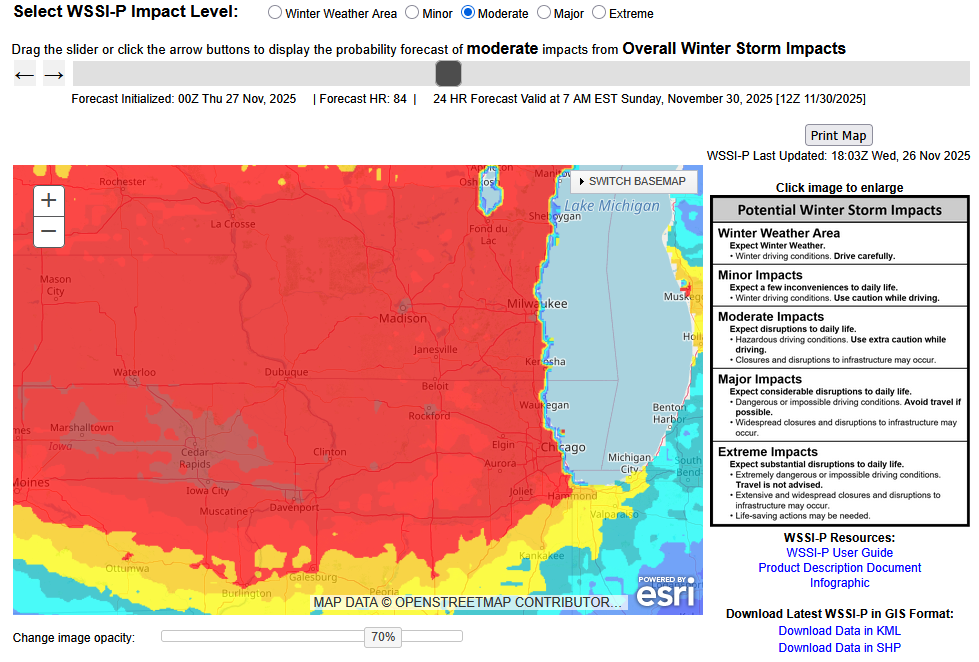Screen dimensions: 979x662
Task: Download data in KML format
Action: point(839,631)
